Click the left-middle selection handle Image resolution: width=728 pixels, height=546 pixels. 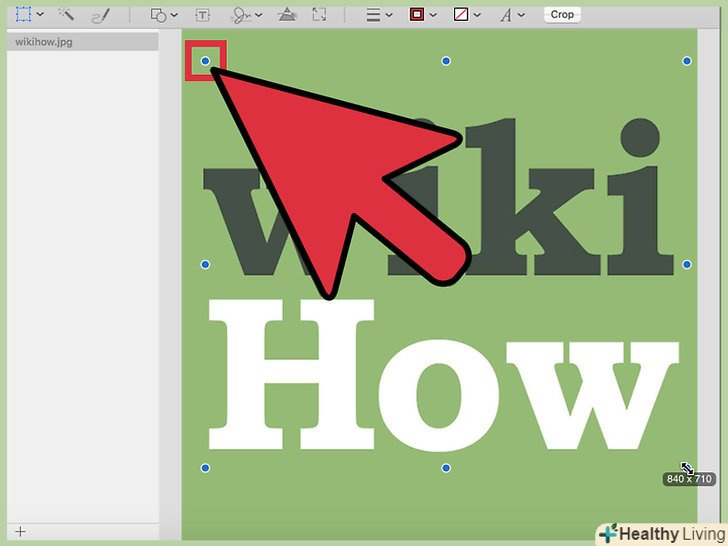coord(205,265)
